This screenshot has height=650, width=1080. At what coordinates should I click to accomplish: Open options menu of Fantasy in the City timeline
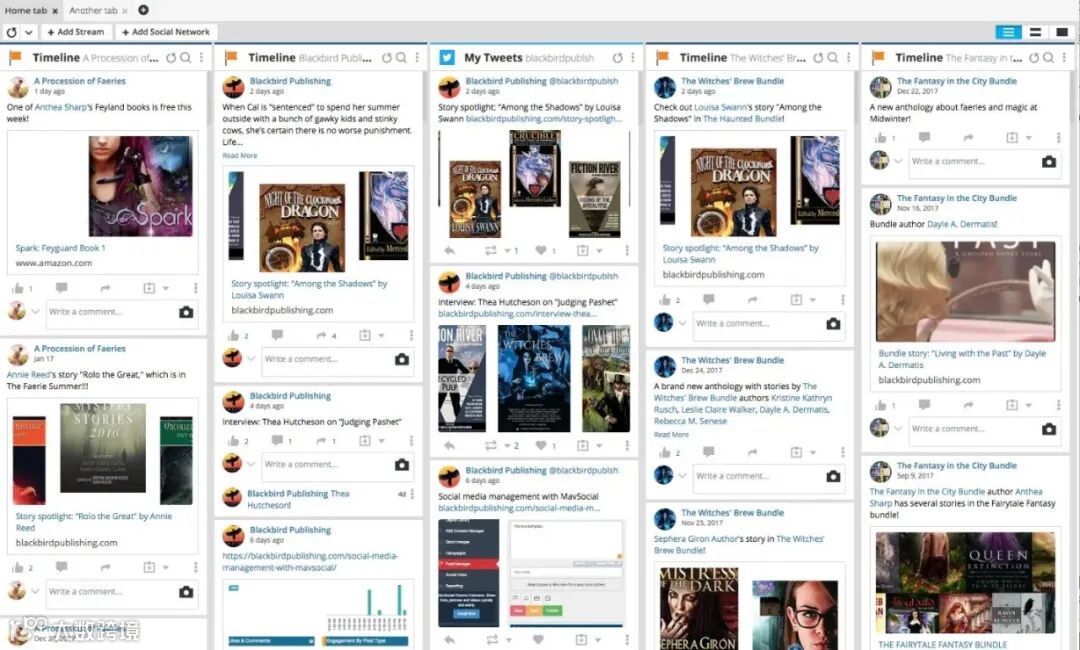tap(1064, 58)
